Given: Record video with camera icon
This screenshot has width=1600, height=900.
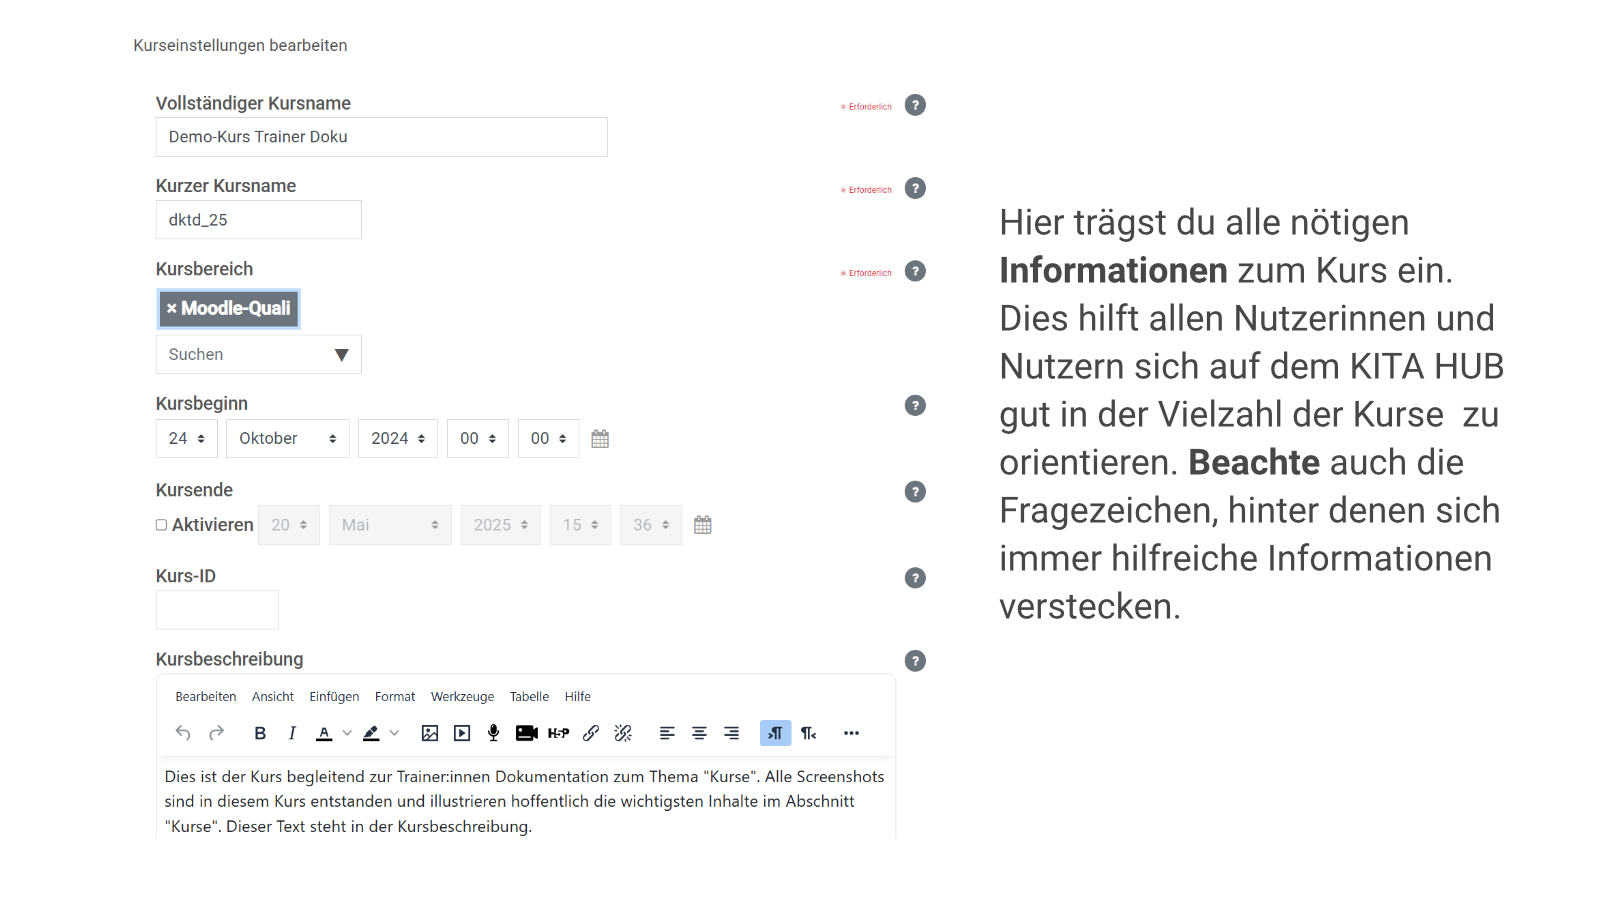Looking at the screenshot, I should (527, 733).
